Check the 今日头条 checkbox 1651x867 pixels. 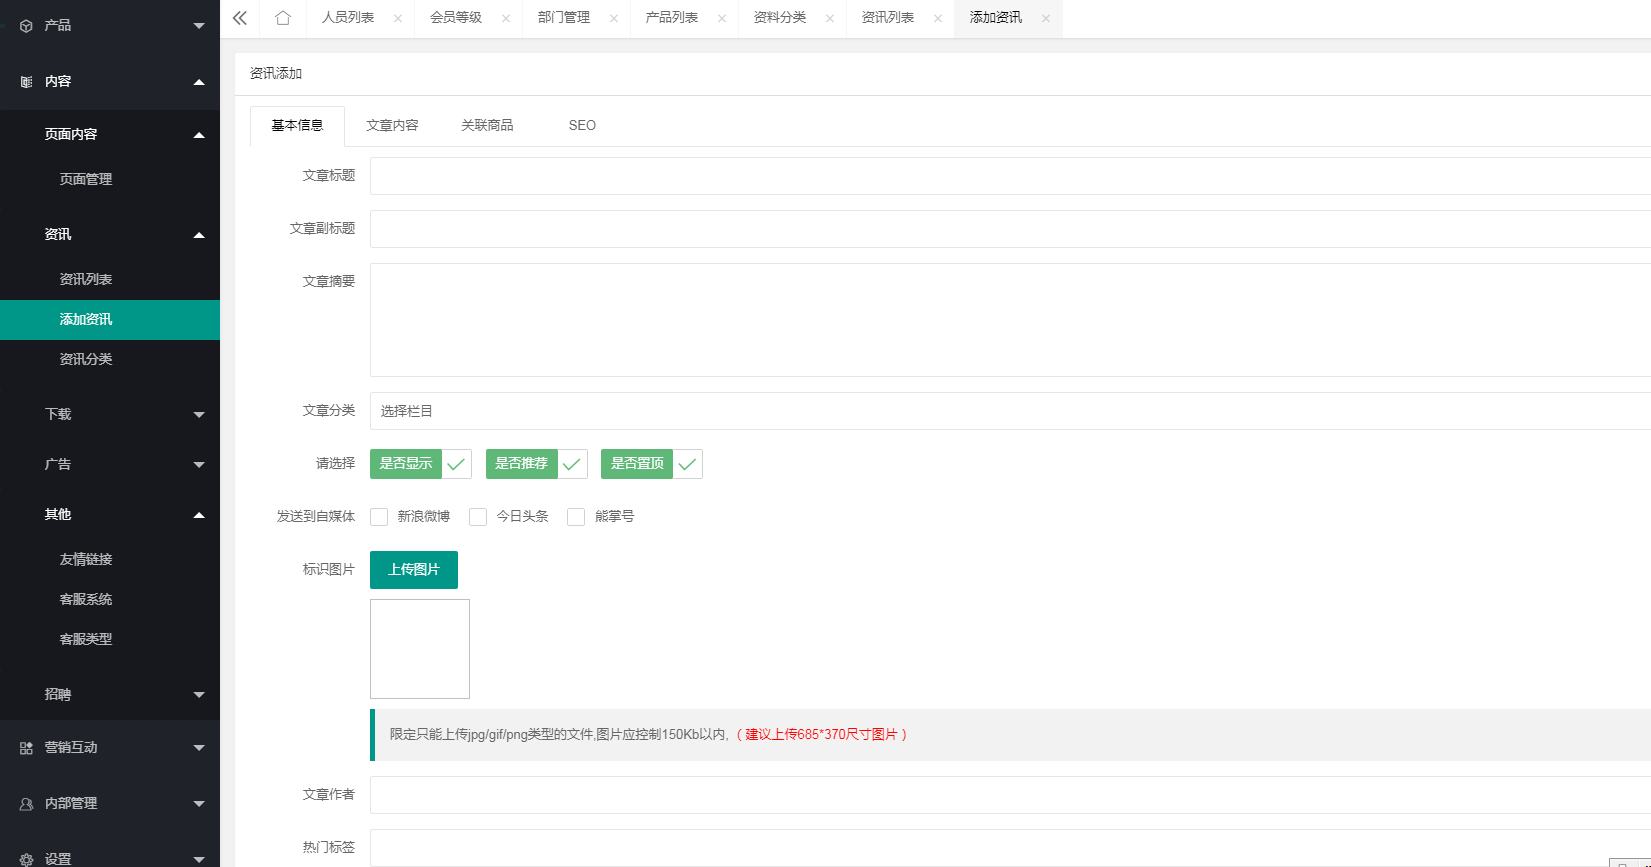pyautogui.click(x=478, y=517)
